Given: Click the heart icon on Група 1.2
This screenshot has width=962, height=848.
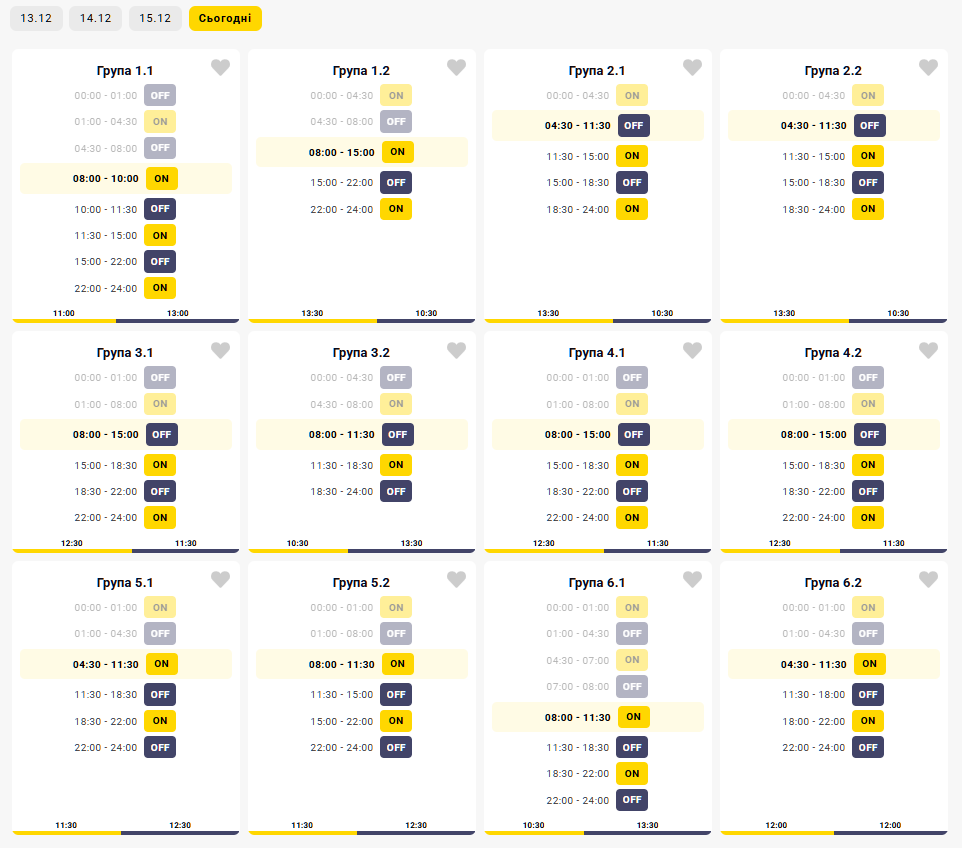Looking at the screenshot, I should [x=457, y=68].
